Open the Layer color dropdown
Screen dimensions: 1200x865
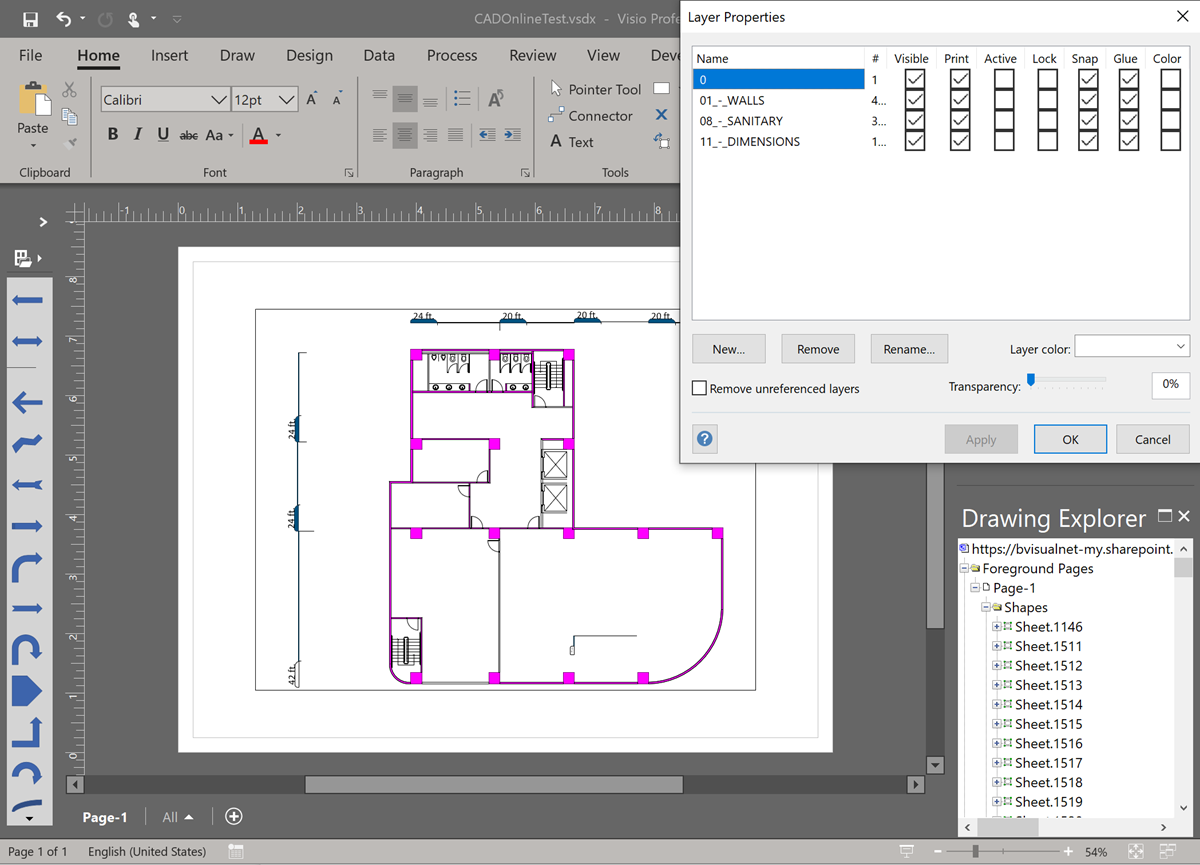click(1132, 347)
